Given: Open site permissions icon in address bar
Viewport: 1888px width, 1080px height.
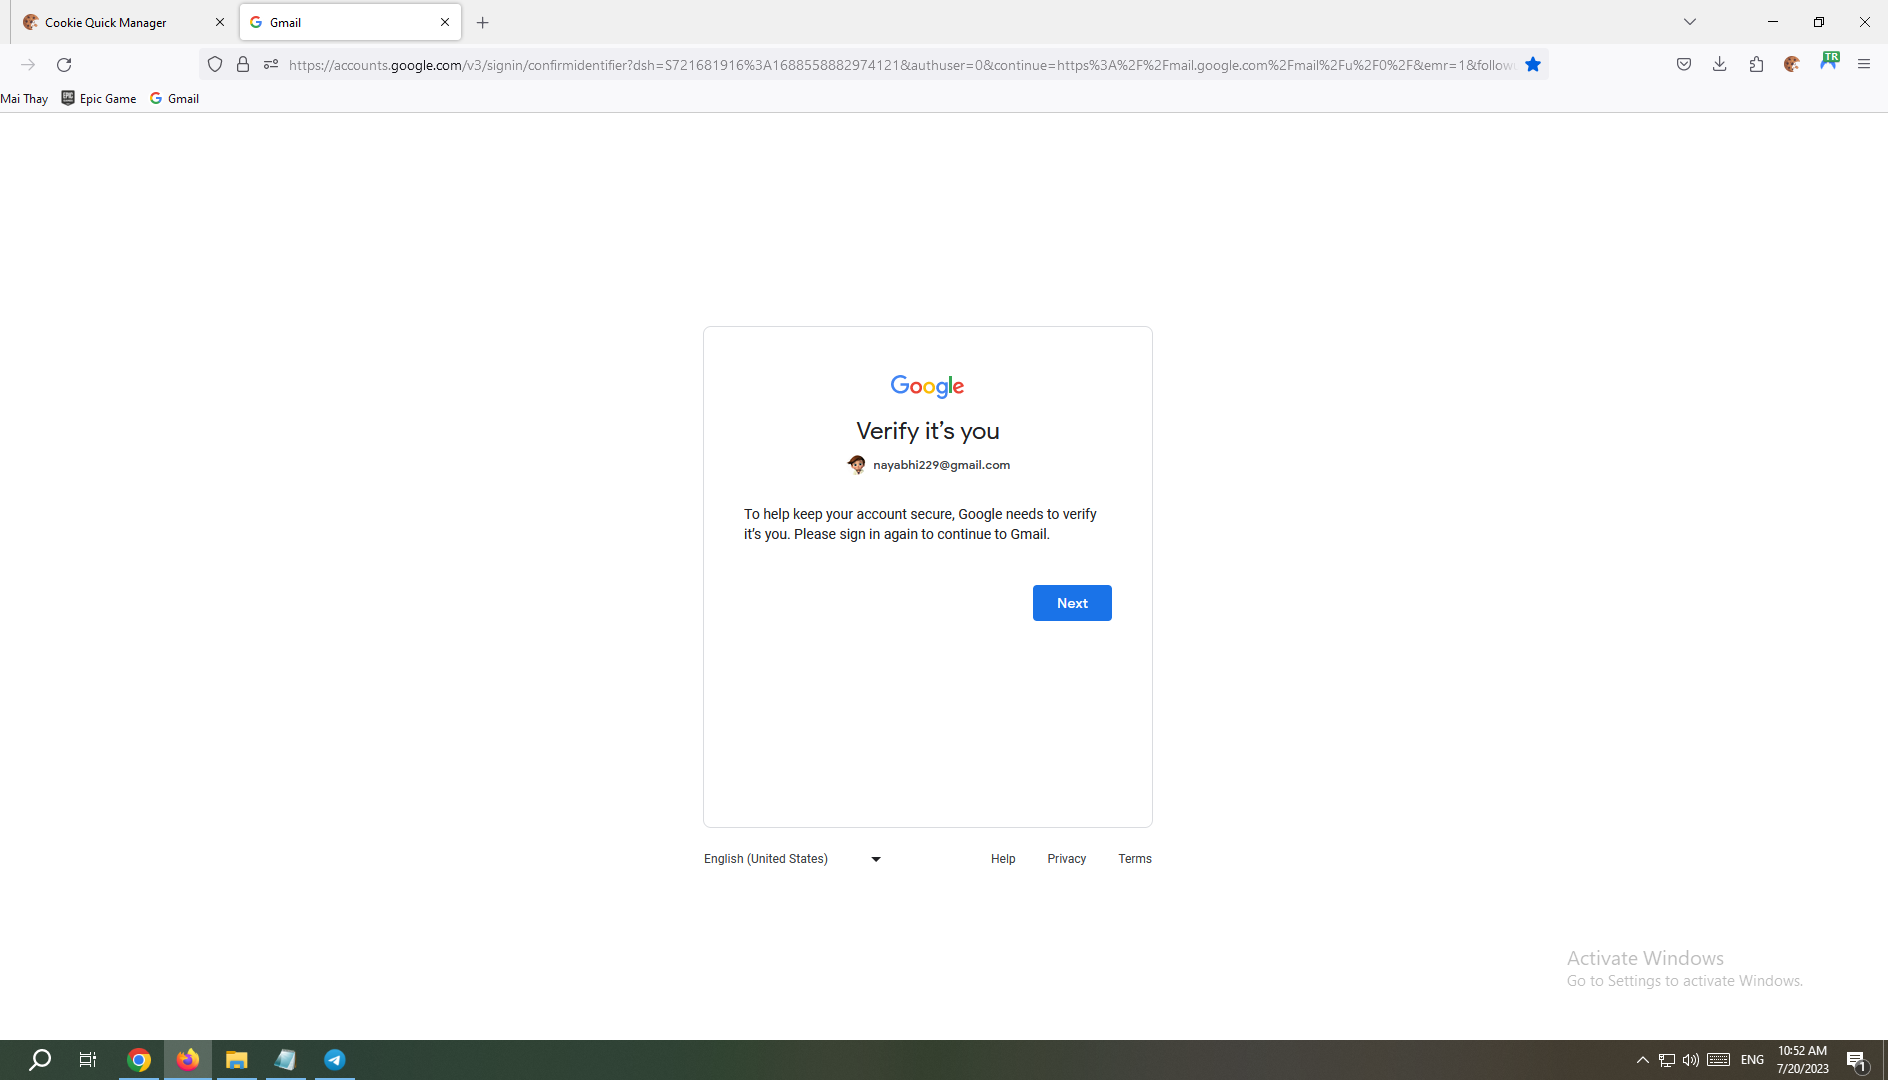Looking at the screenshot, I should coord(271,65).
